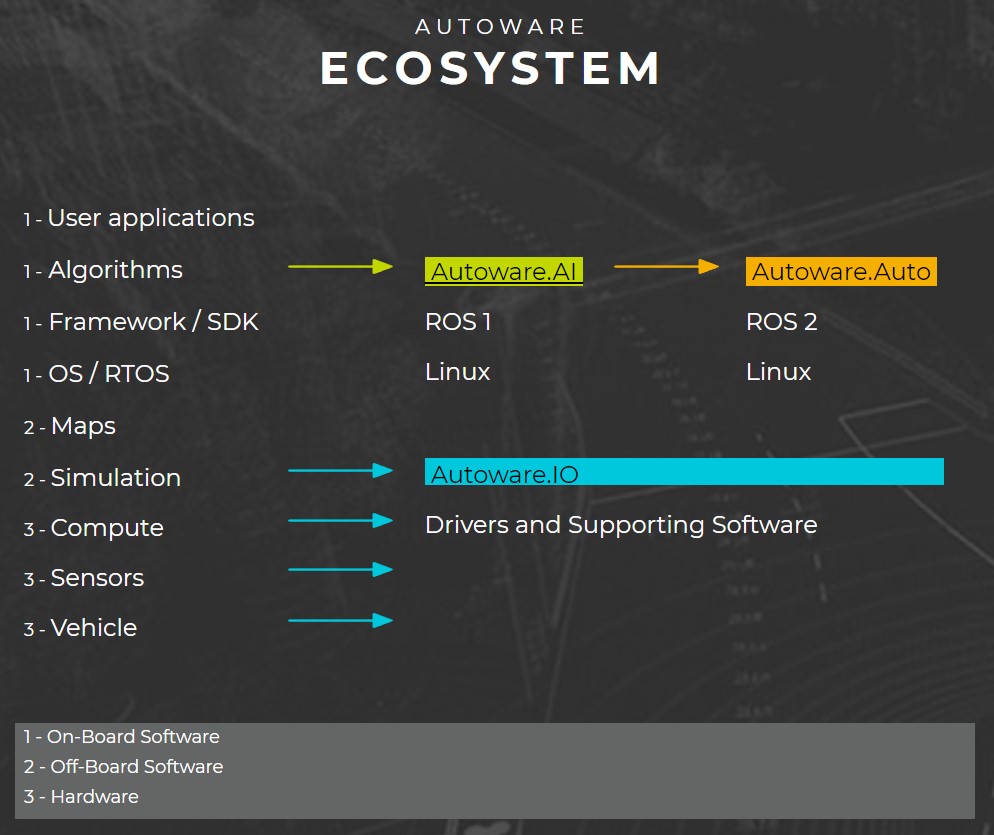Select the Framework / SDK list item
The width and height of the screenshot is (994, 835).
click(x=153, y=322)
